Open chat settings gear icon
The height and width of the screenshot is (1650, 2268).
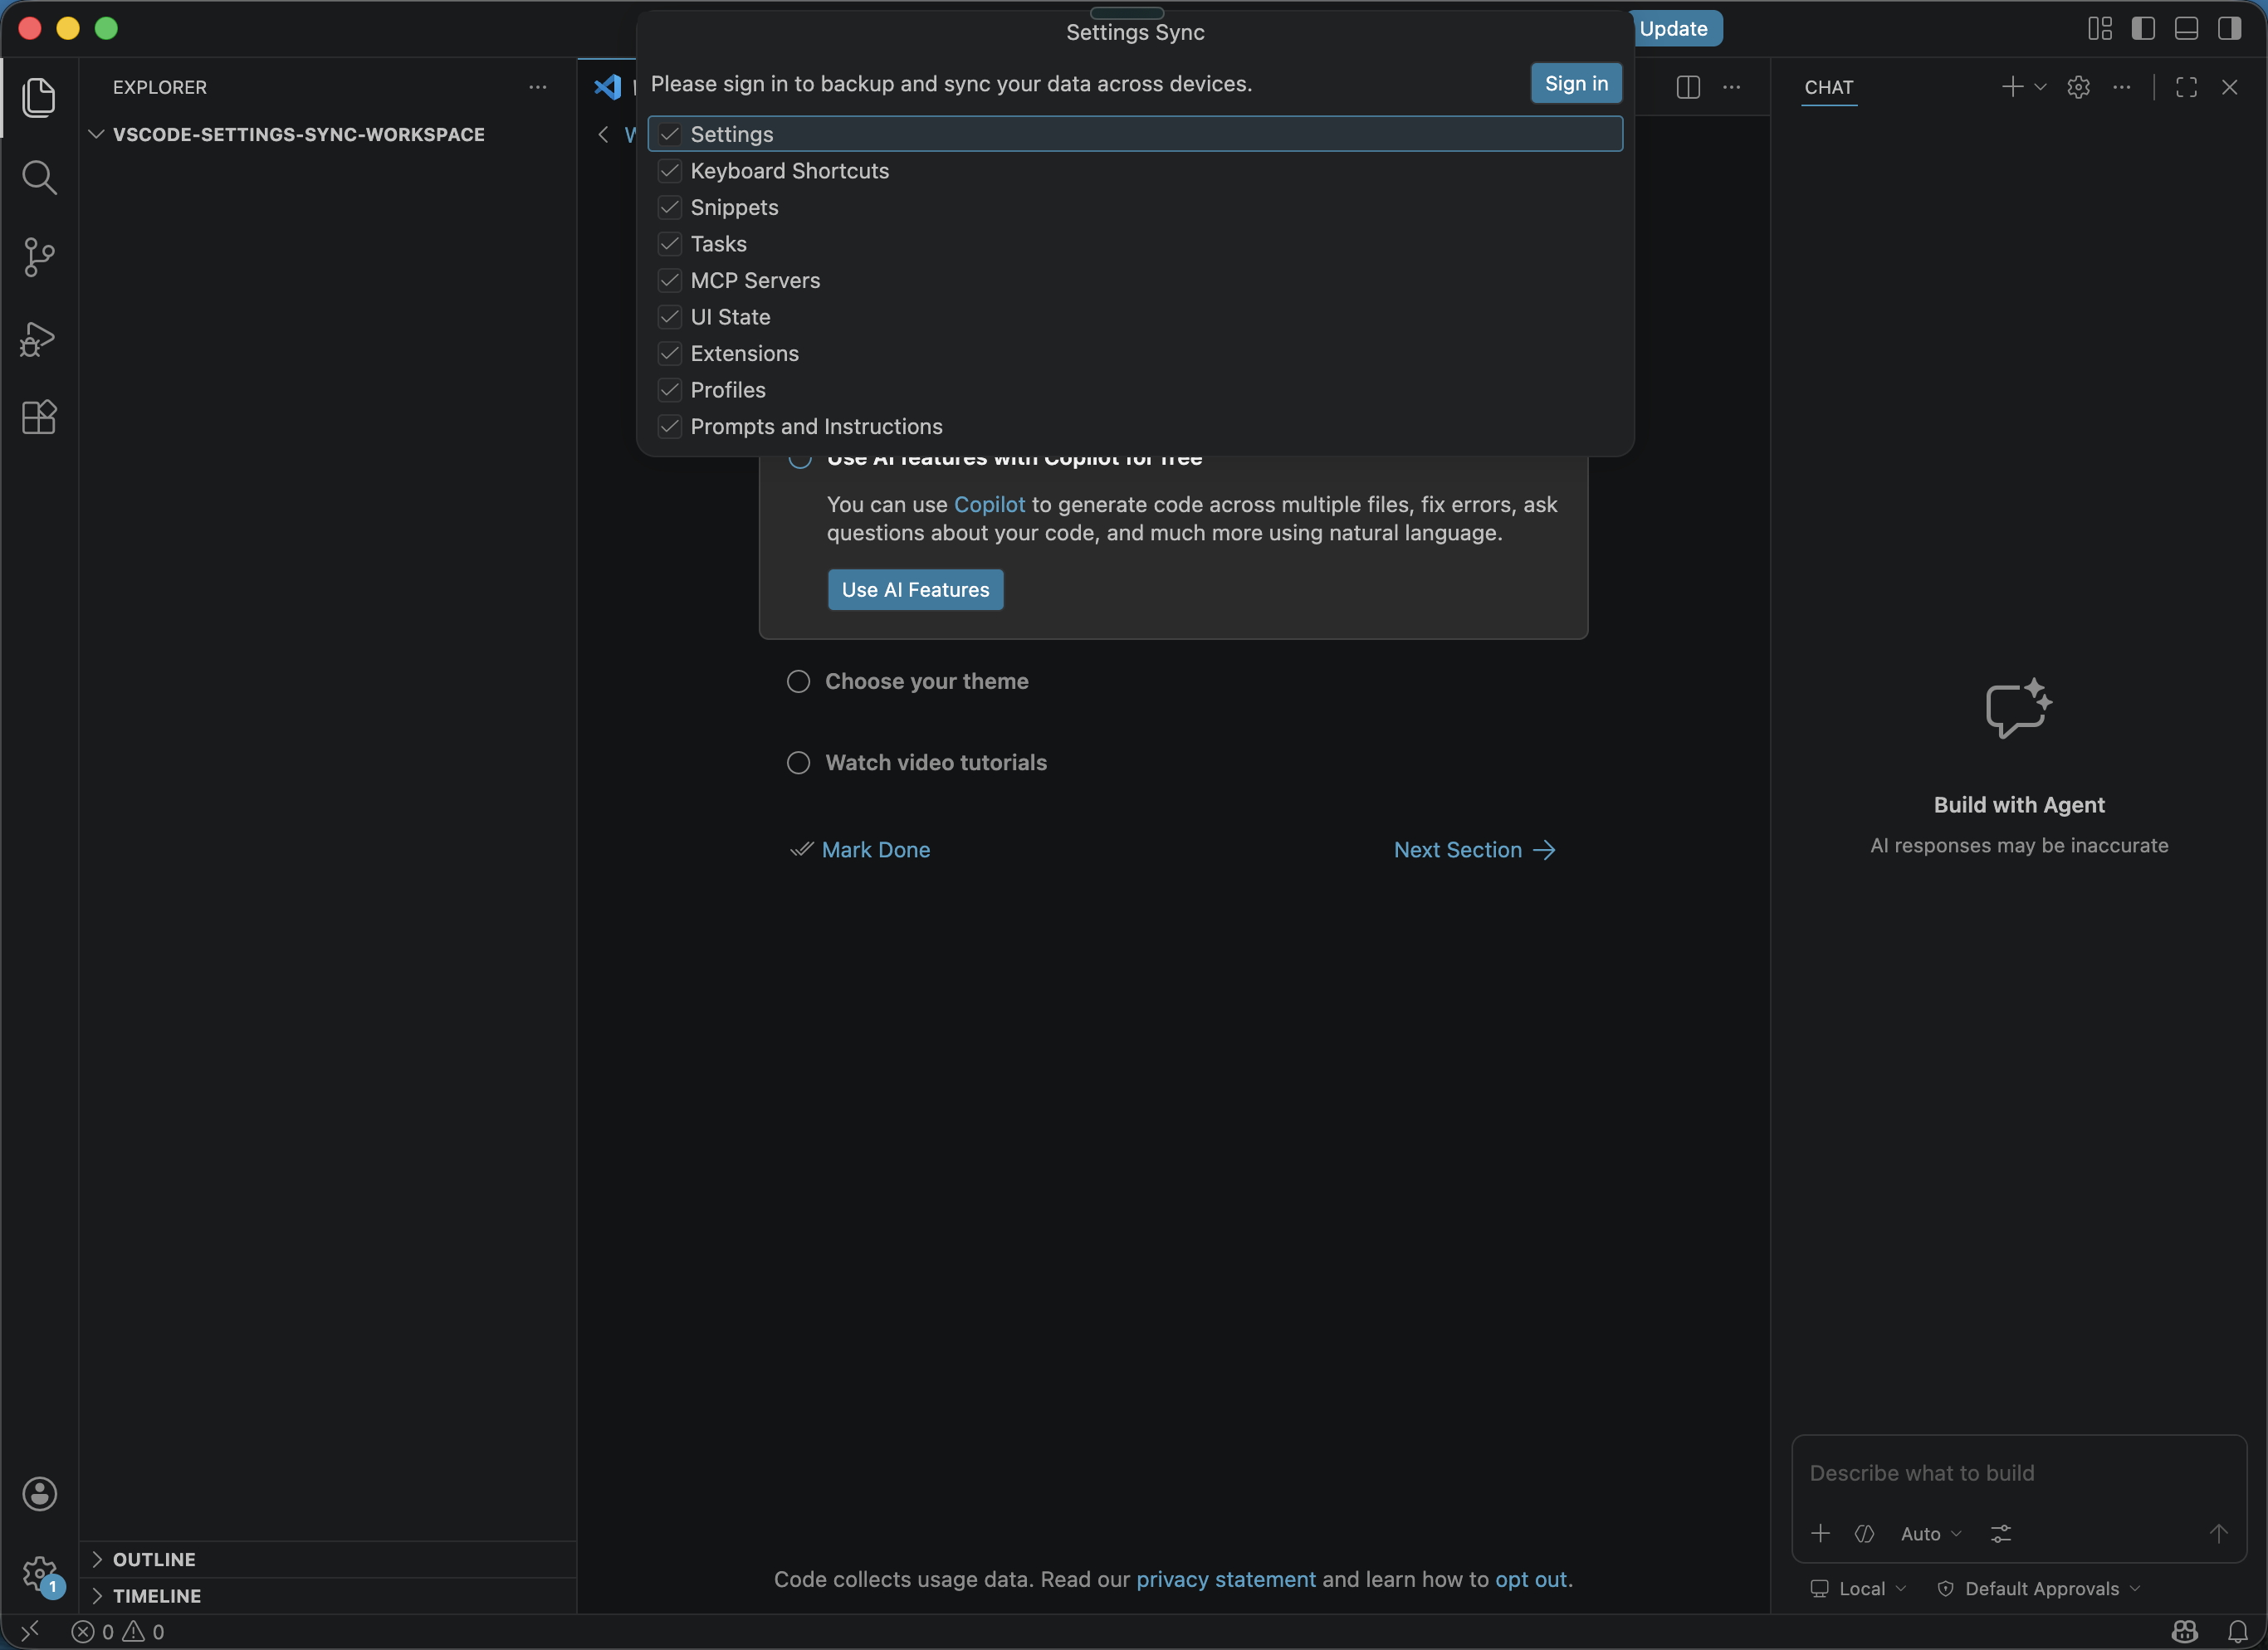click(x=2079, y=87)
